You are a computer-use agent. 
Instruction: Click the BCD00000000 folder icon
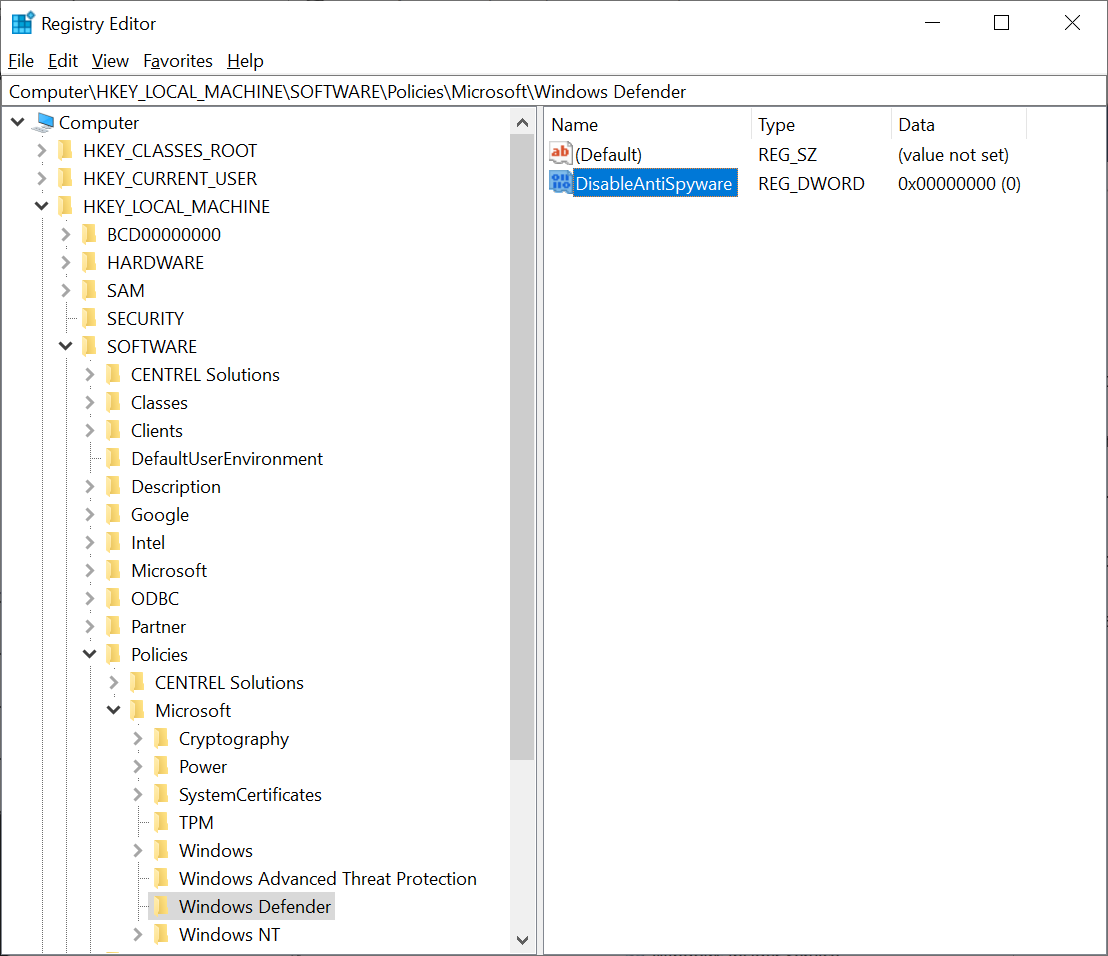click(x=90, y=234)
